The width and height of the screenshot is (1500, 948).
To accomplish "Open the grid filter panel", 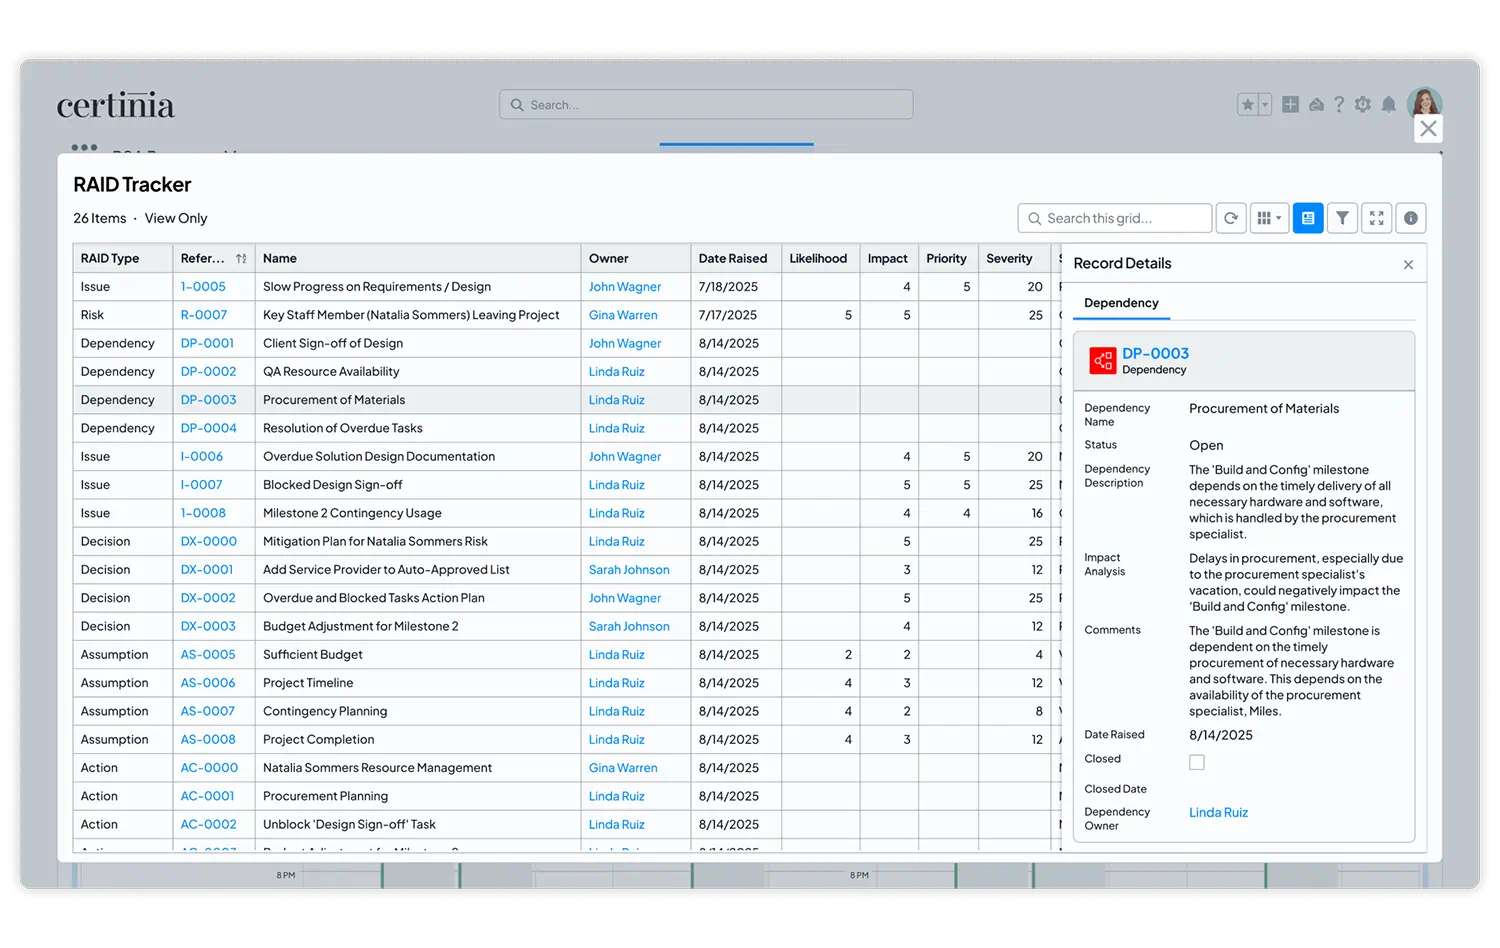I will (1342, 218).
